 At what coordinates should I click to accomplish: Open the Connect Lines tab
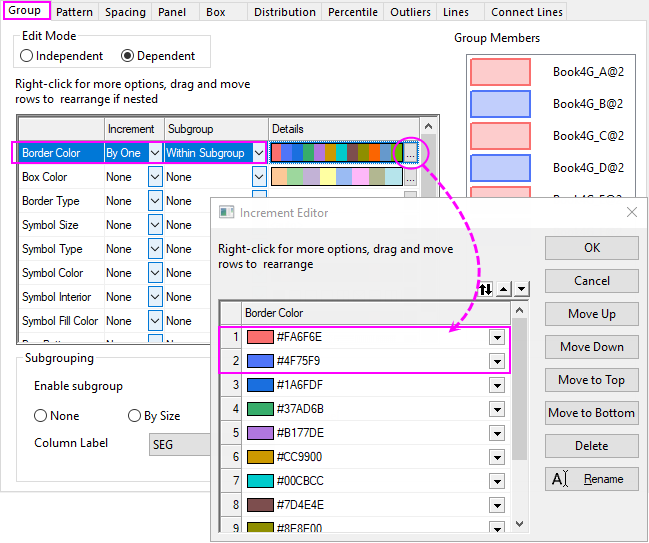click(x=527, y=12)
